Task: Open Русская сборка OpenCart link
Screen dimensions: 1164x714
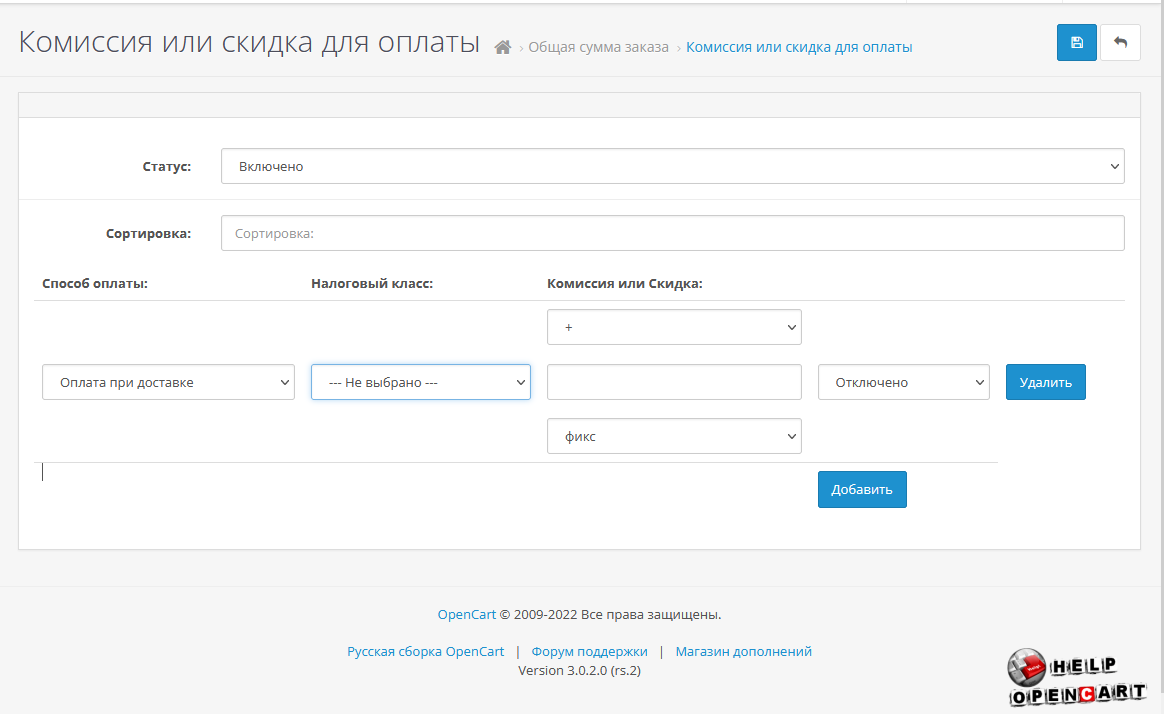Action: 425,651
